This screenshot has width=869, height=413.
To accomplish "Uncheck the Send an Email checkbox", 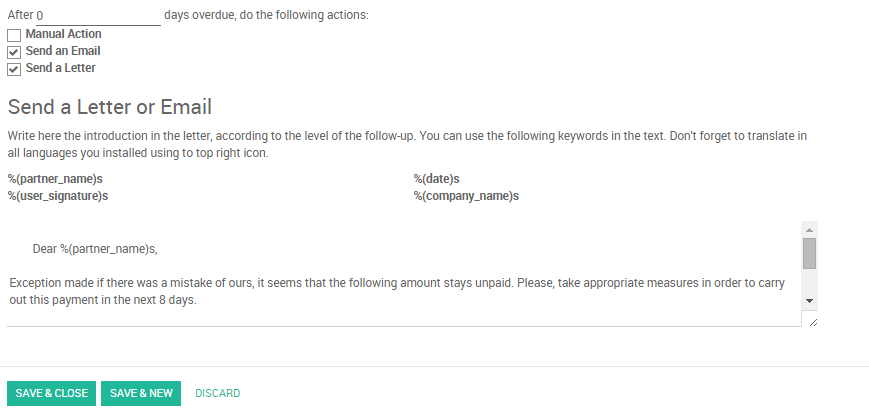I will pos(14,52).
